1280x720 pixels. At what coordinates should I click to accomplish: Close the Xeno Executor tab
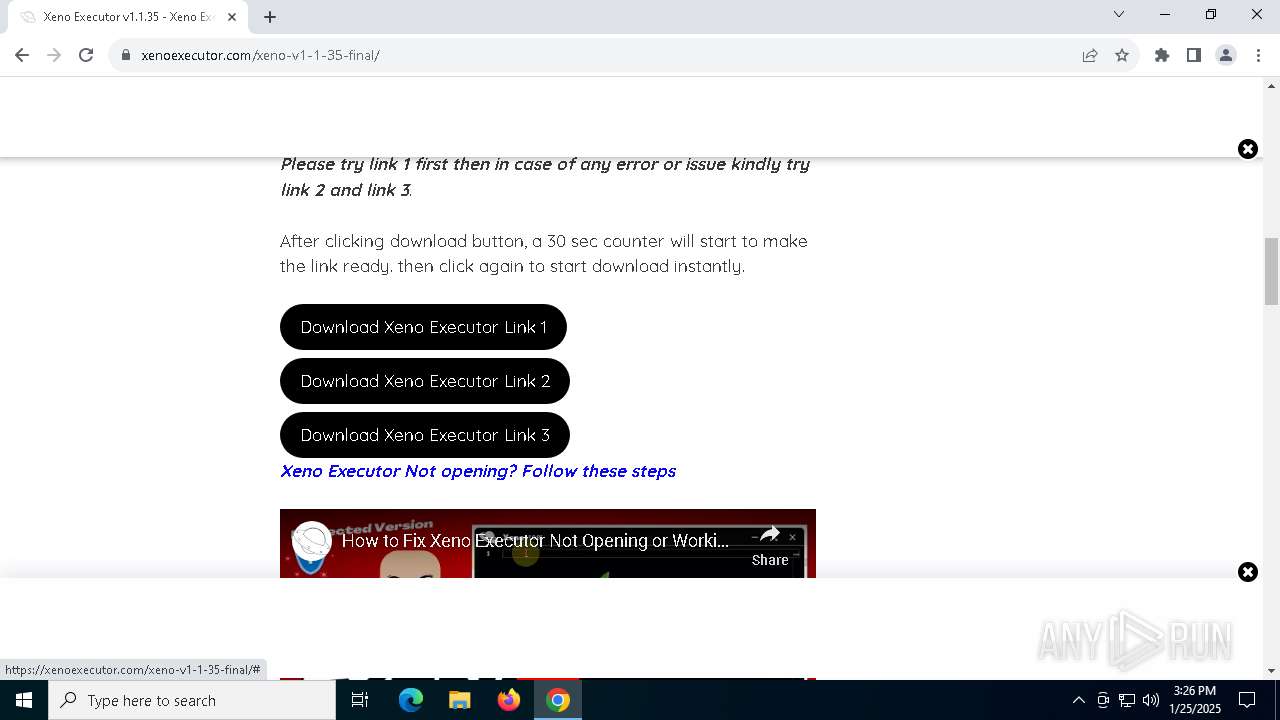pyautogui.click(x=232, y=16)
